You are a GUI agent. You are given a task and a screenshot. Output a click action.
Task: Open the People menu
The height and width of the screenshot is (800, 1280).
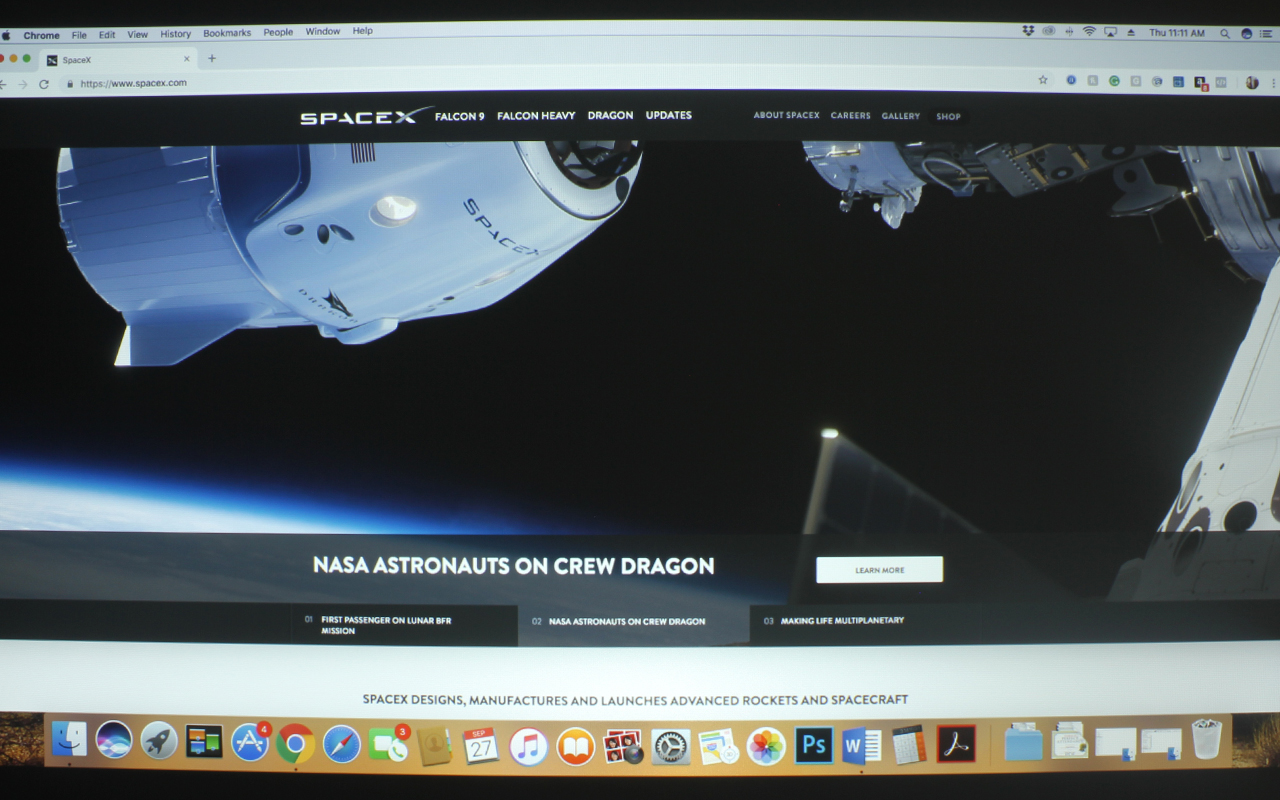click(278, 32)
